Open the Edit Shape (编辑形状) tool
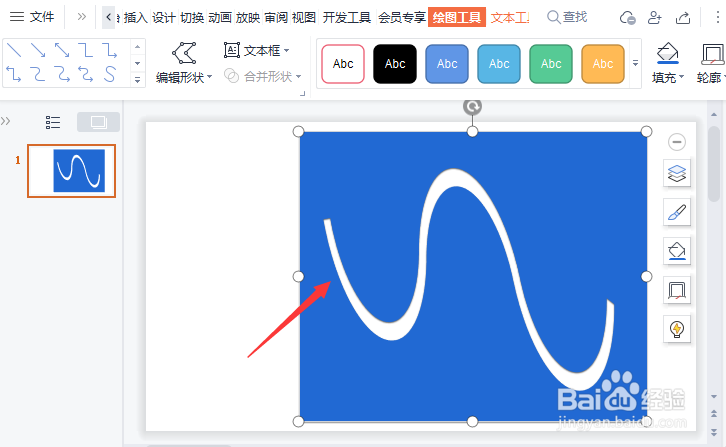 click(184, 63)
